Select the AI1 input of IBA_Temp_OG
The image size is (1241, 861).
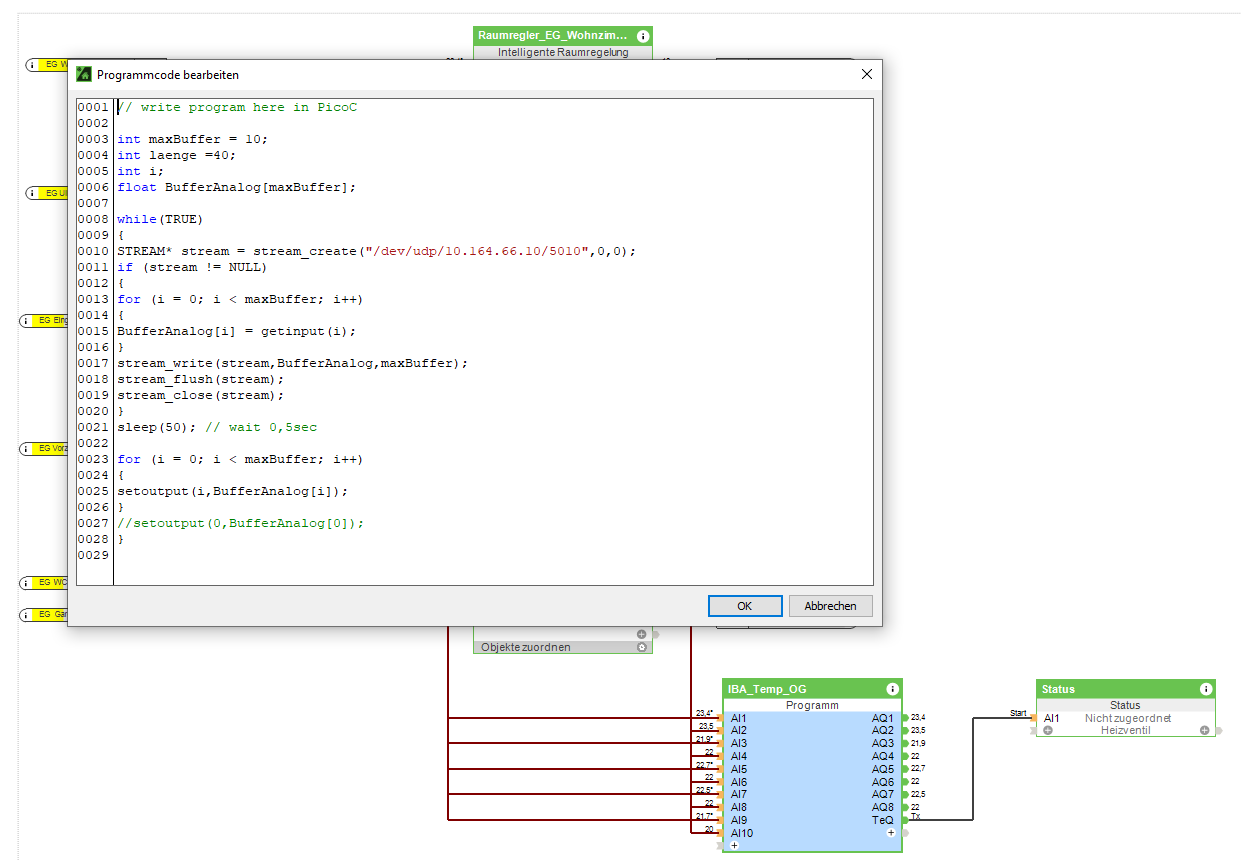click(x=720, y=718)
